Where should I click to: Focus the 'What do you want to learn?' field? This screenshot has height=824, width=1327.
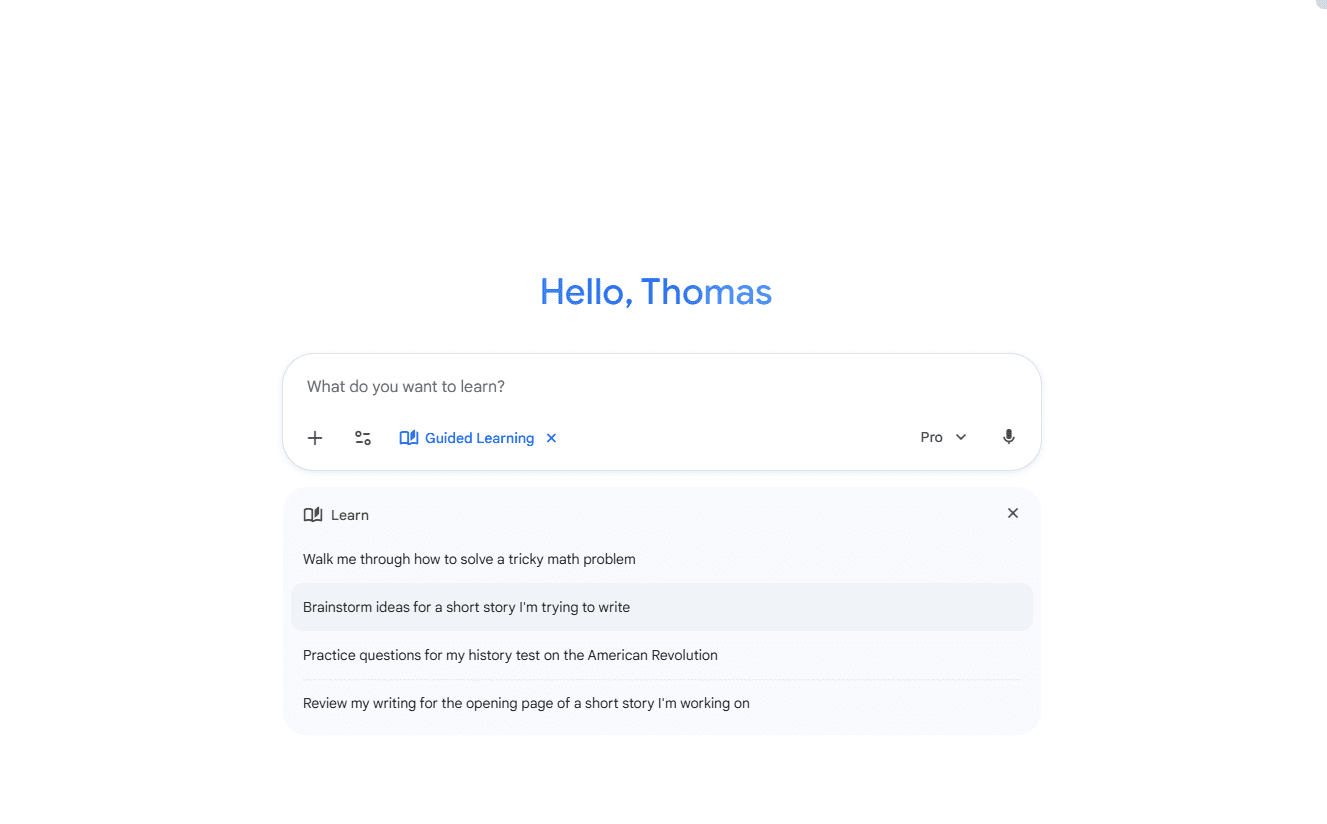(660, 387)
